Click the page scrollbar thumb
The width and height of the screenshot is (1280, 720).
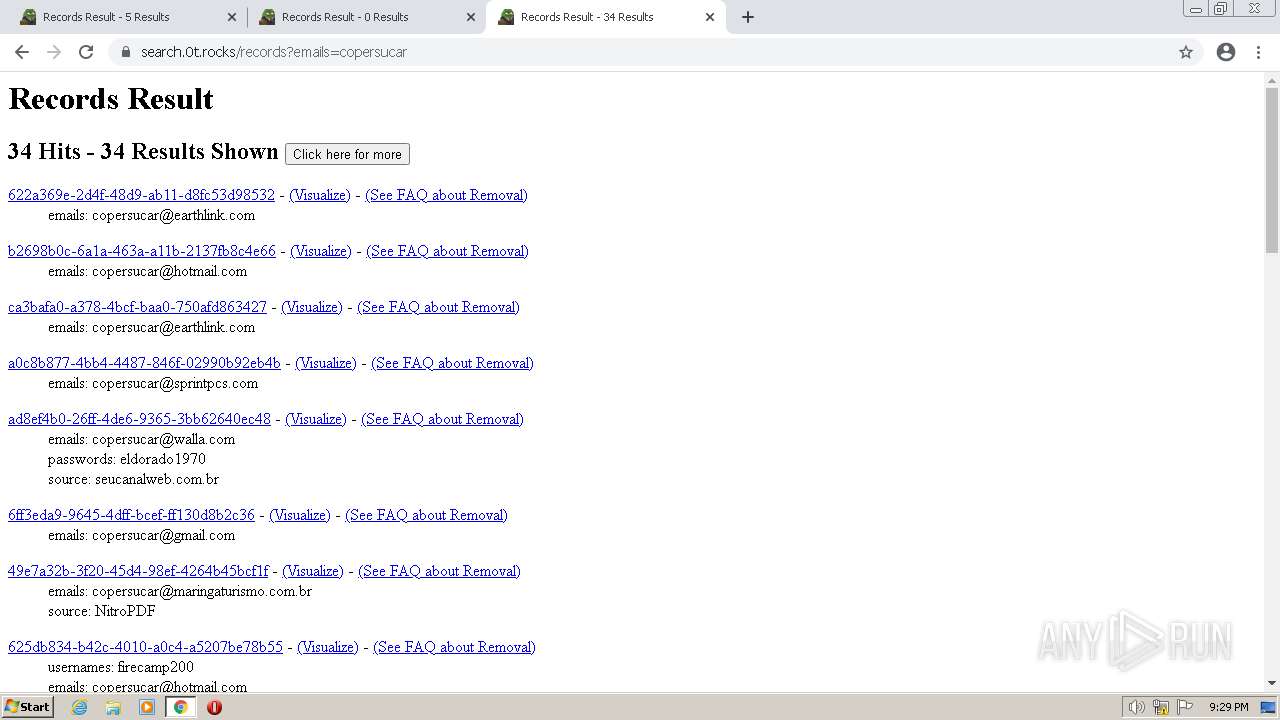[x=1272, y=170]
